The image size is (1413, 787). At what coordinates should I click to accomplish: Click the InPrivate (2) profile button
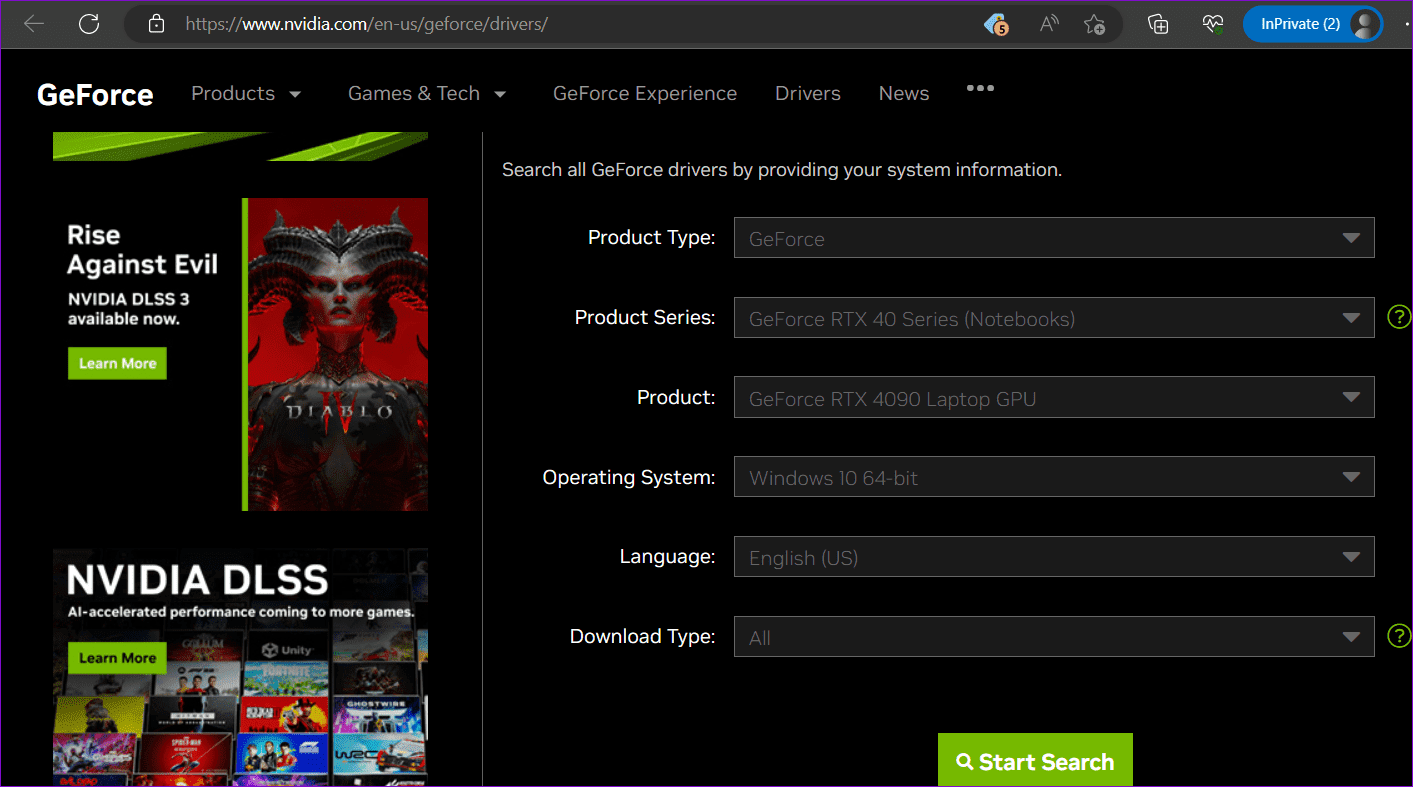coord(1313,24)
